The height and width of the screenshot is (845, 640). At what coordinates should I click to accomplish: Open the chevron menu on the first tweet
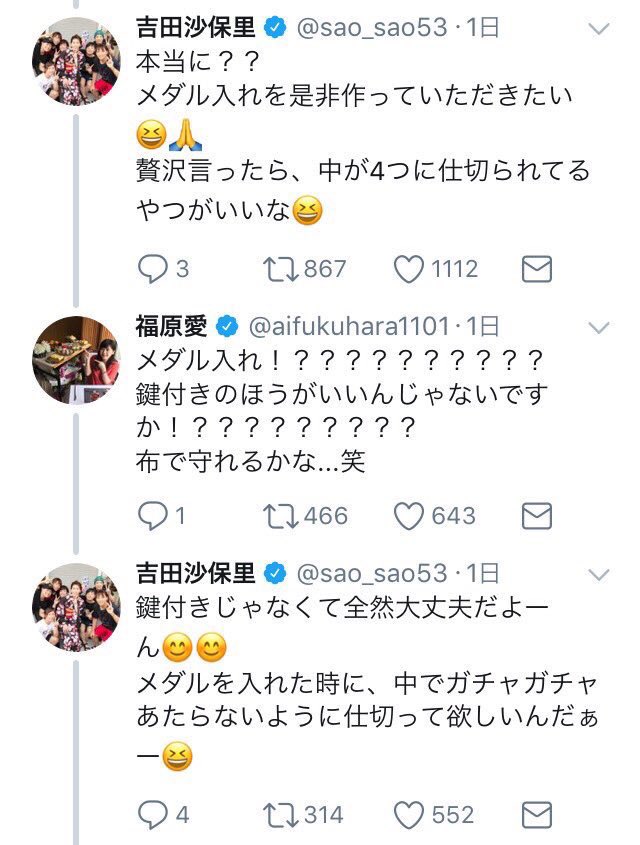pyautogui.click(x=601, y=28)
